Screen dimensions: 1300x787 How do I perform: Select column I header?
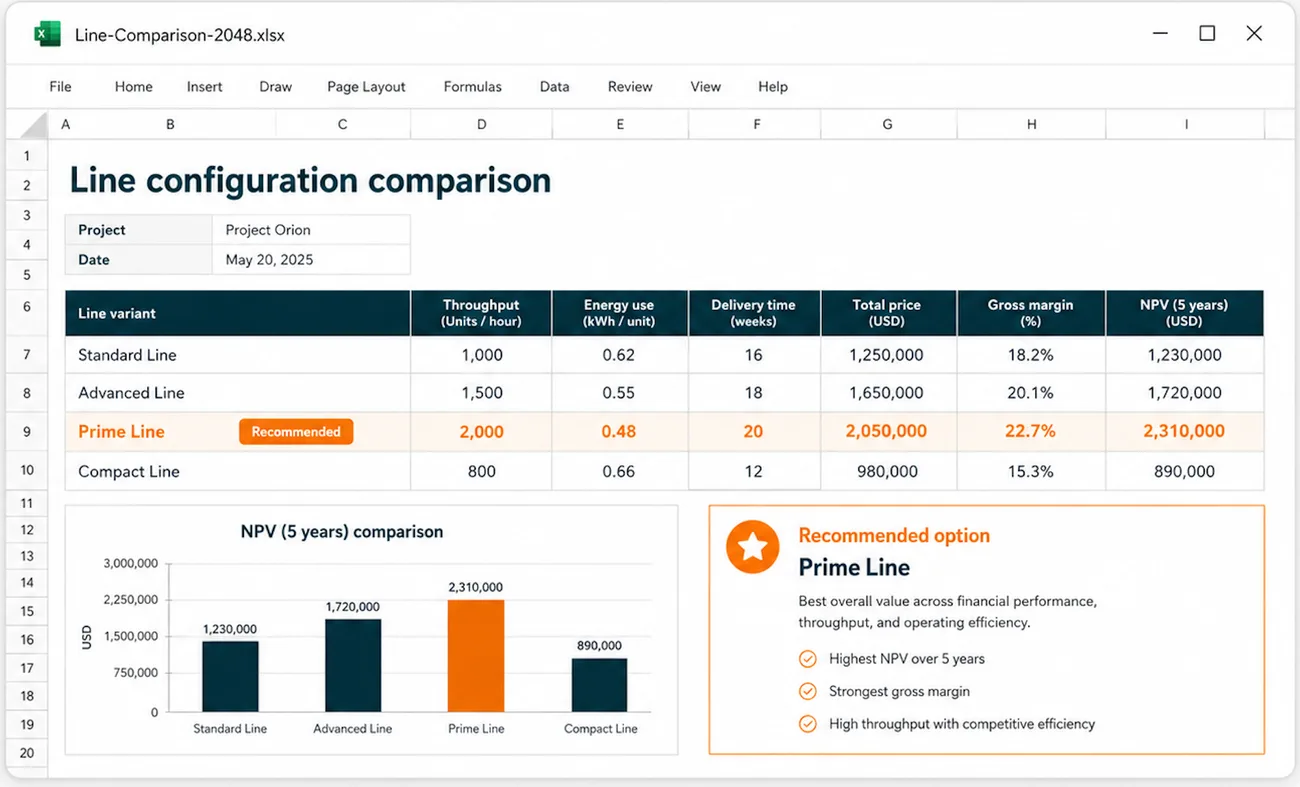coord(1186,125)
